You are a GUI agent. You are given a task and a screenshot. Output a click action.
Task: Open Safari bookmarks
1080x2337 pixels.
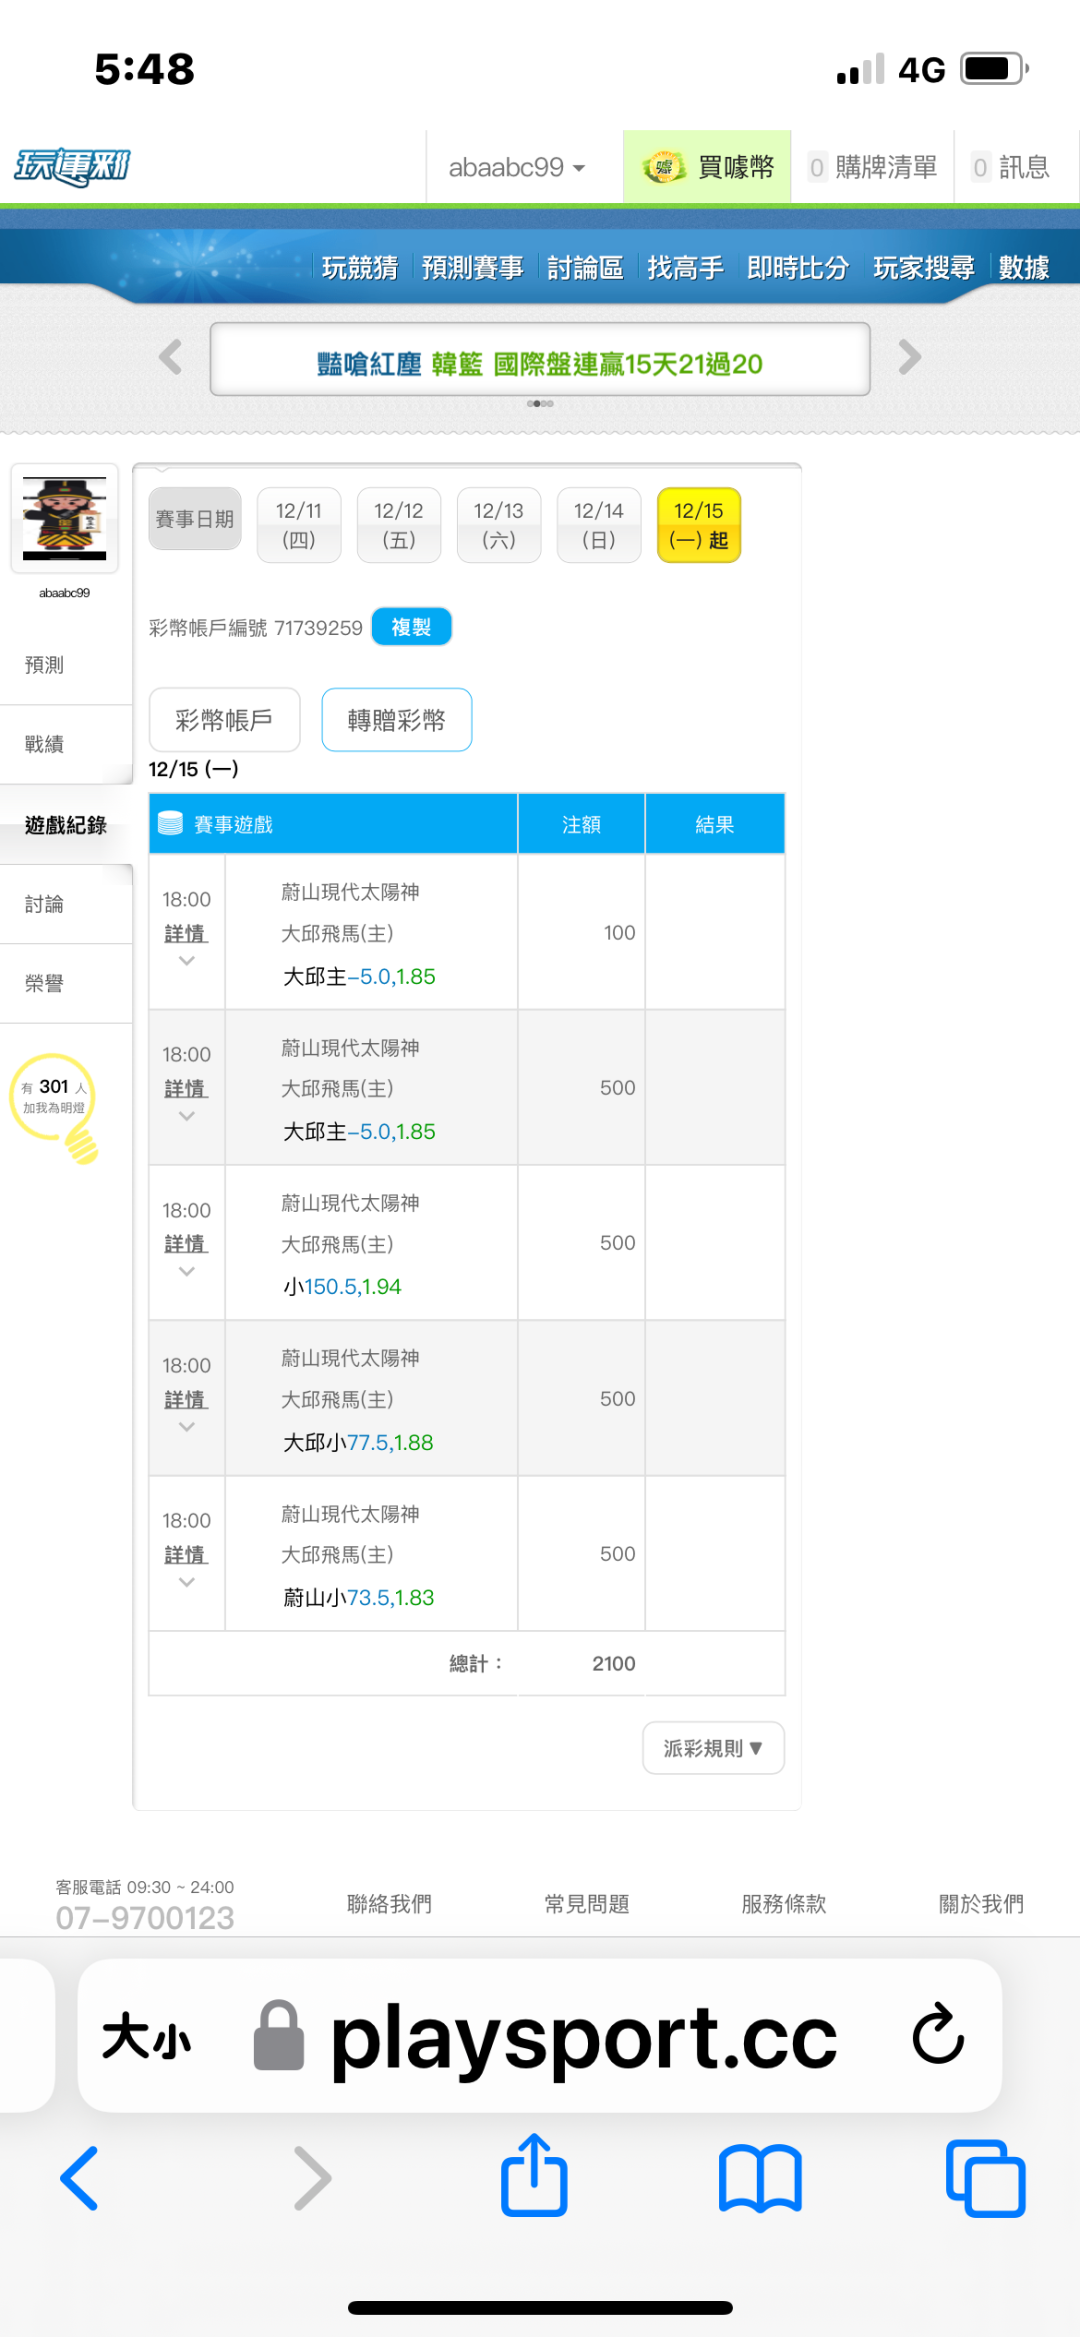[x=760, y=2178]
